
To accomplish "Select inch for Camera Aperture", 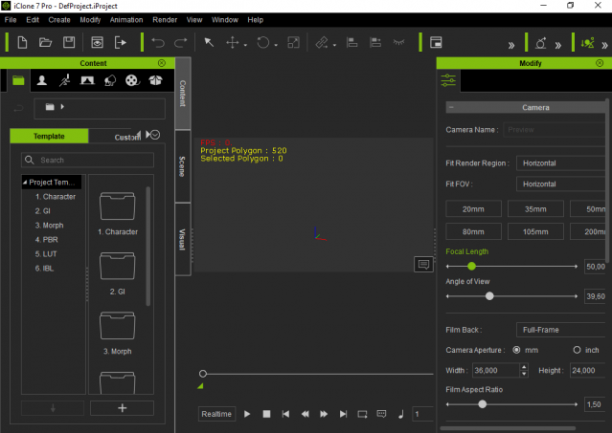I will pyautogui.click(x=577, y=350).
